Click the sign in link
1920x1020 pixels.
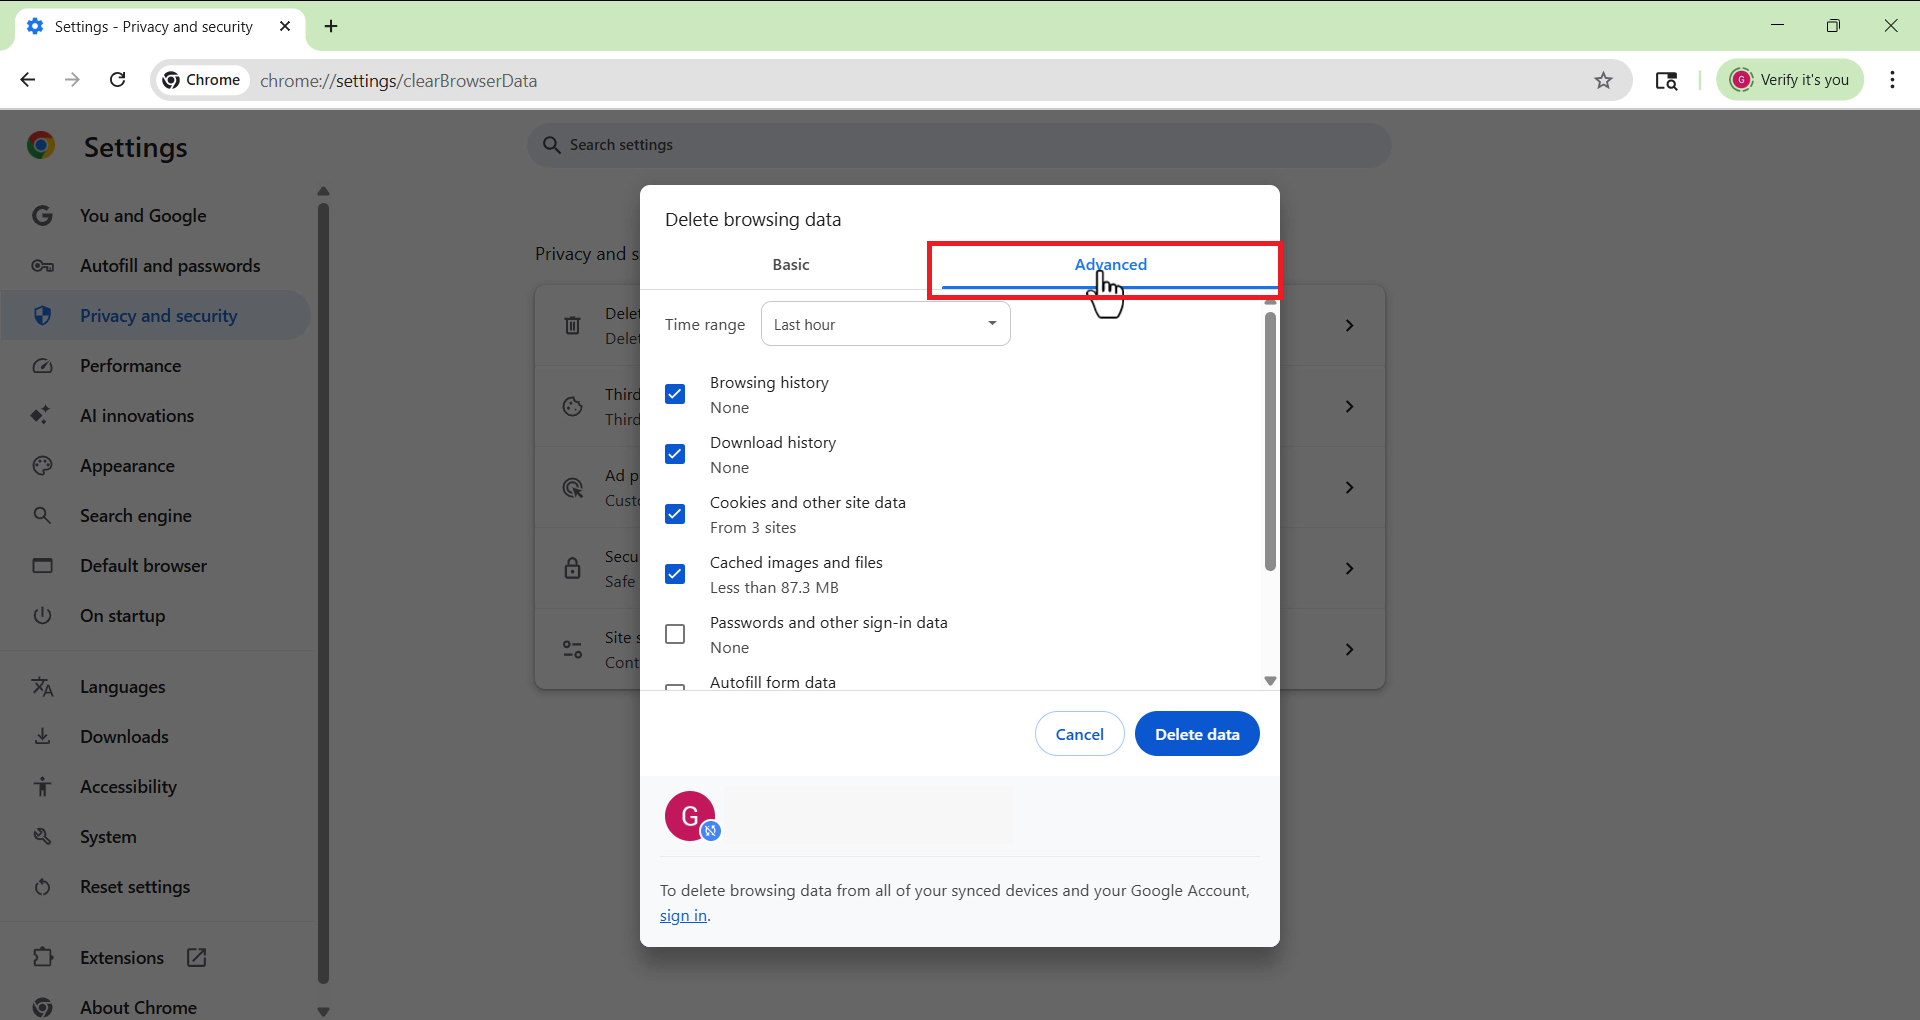tap(683, 916)
